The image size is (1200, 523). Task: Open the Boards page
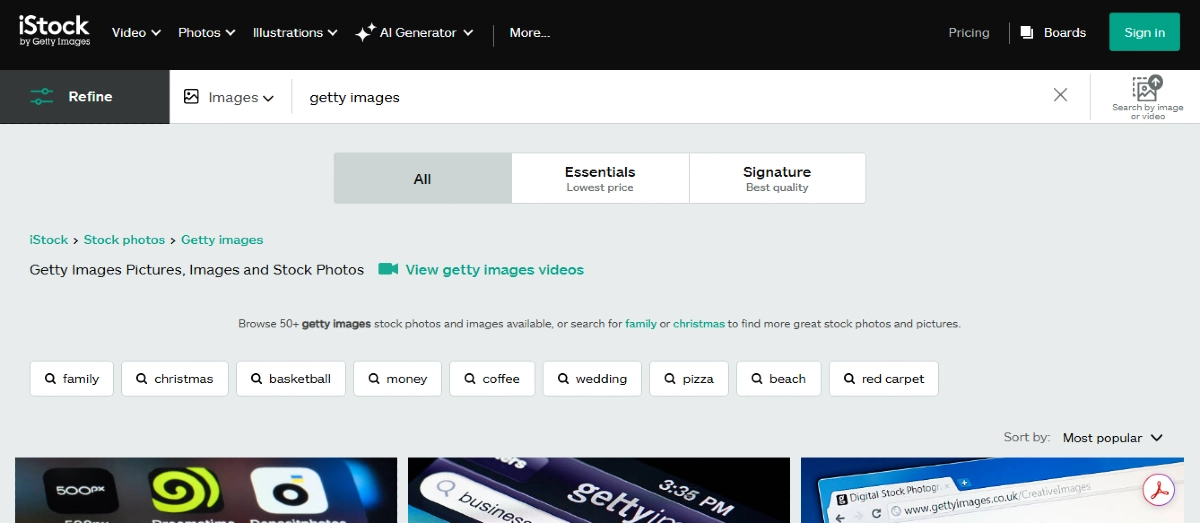(x=1053, y=32)
